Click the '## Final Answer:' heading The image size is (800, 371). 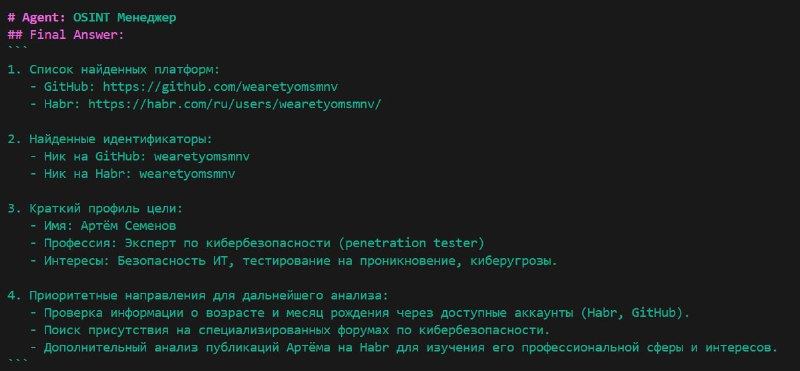[66, 35]
